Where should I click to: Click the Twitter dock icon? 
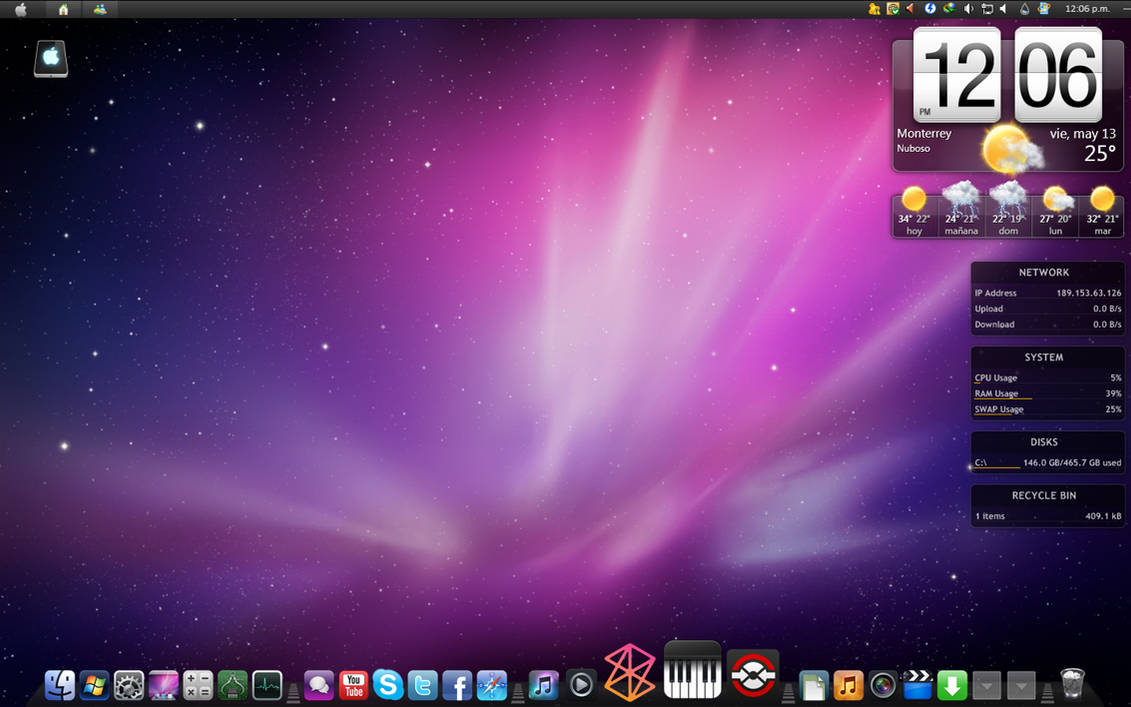click(423, 685)
